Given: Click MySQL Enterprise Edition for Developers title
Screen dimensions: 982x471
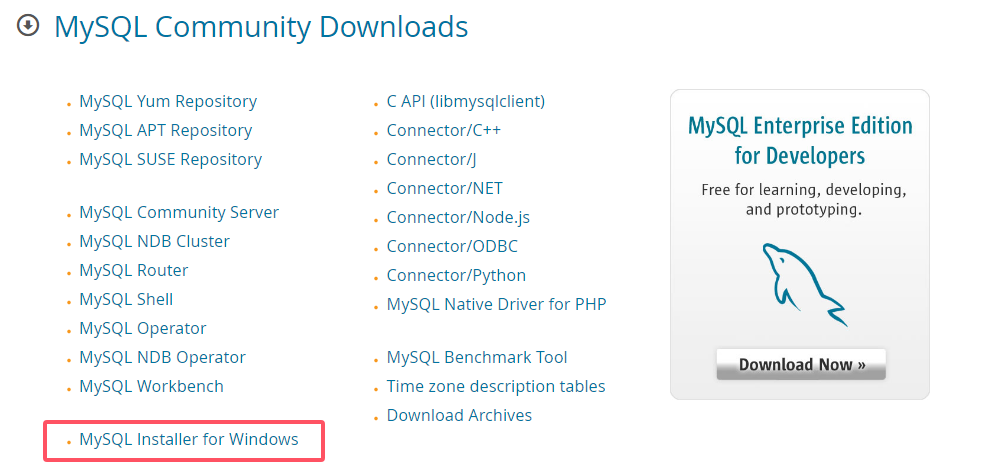Looking at the screenshot, I should click(x=800, y=140).
